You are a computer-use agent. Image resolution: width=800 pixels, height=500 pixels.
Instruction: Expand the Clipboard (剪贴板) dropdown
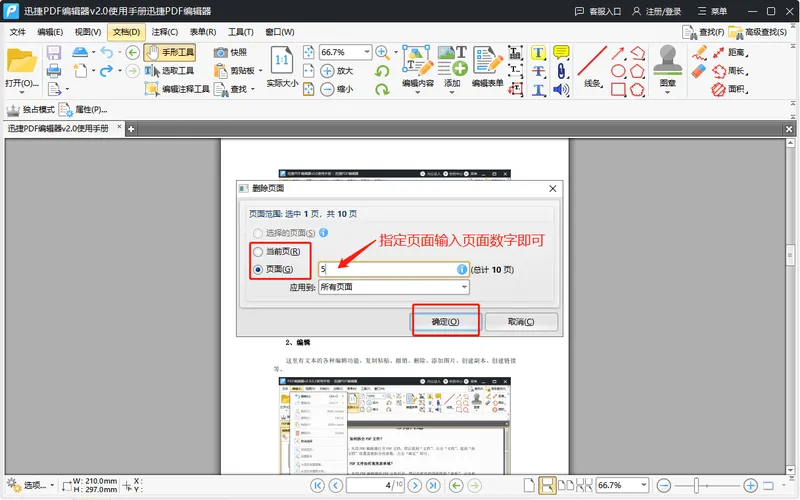[x=261, y=70]
